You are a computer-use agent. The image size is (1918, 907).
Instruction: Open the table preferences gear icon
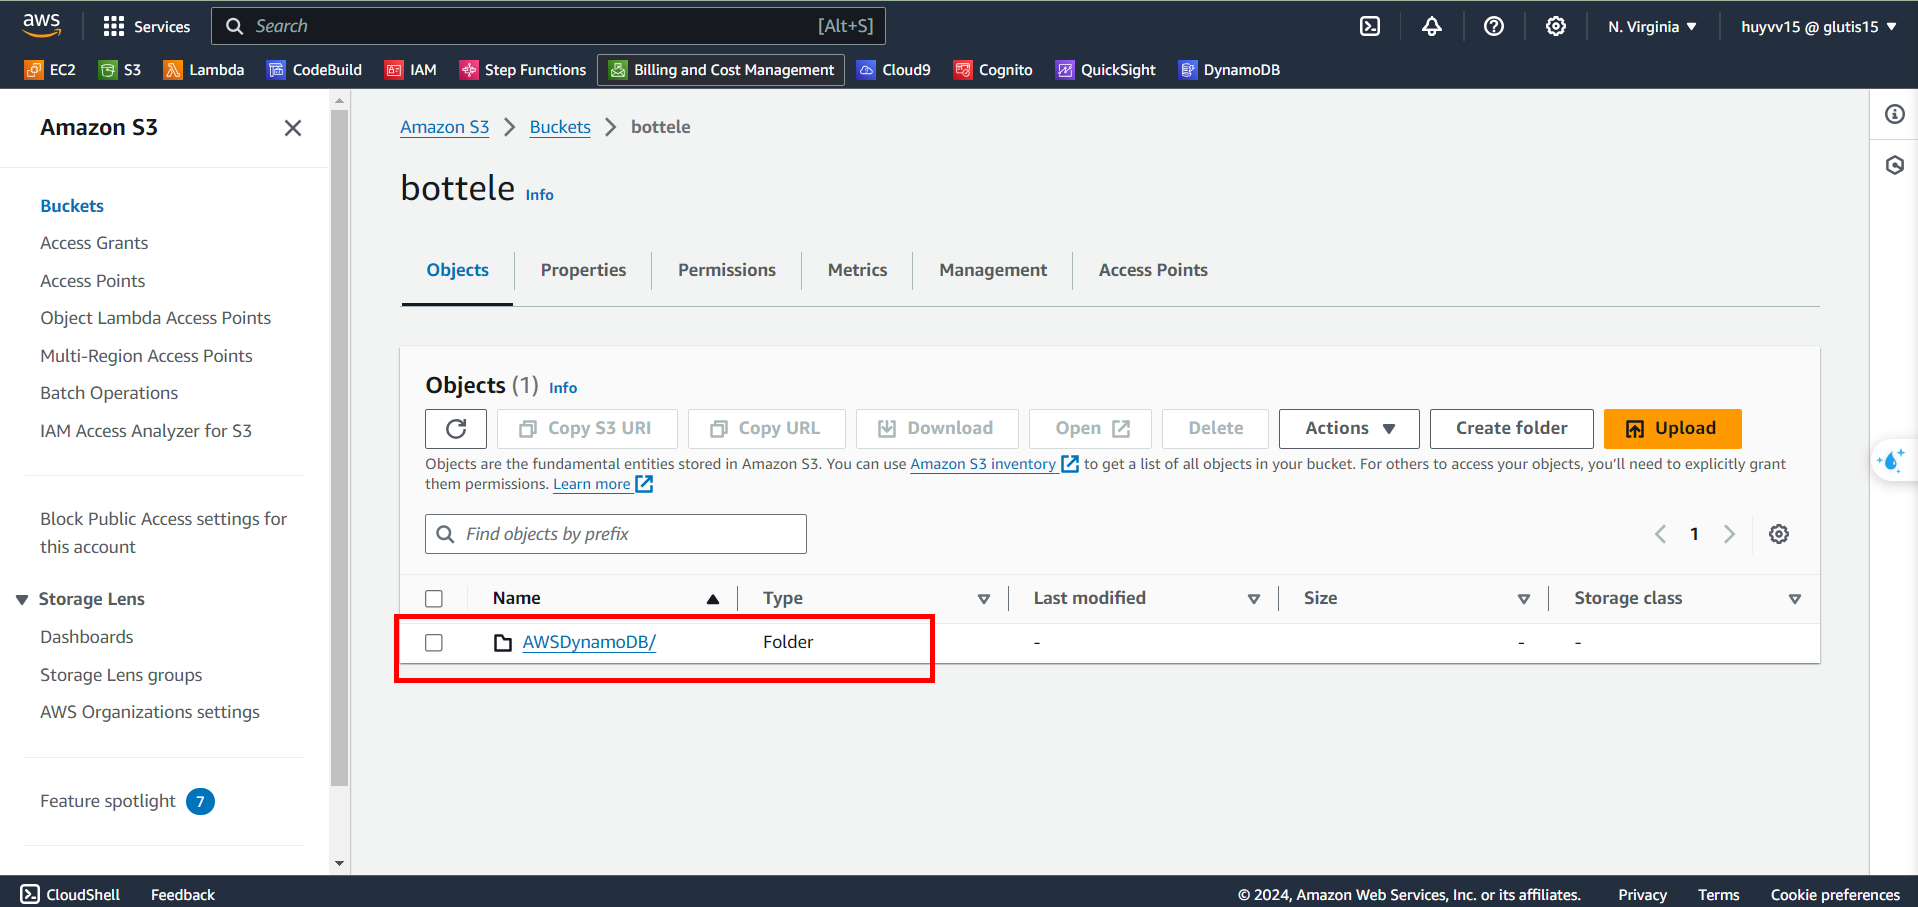[x=1779, y=534]
